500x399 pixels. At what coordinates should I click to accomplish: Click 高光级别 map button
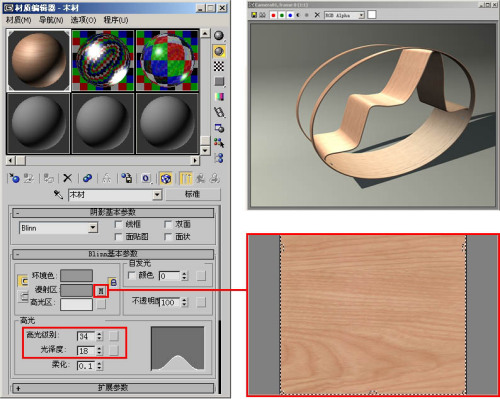tap(114, 336)
